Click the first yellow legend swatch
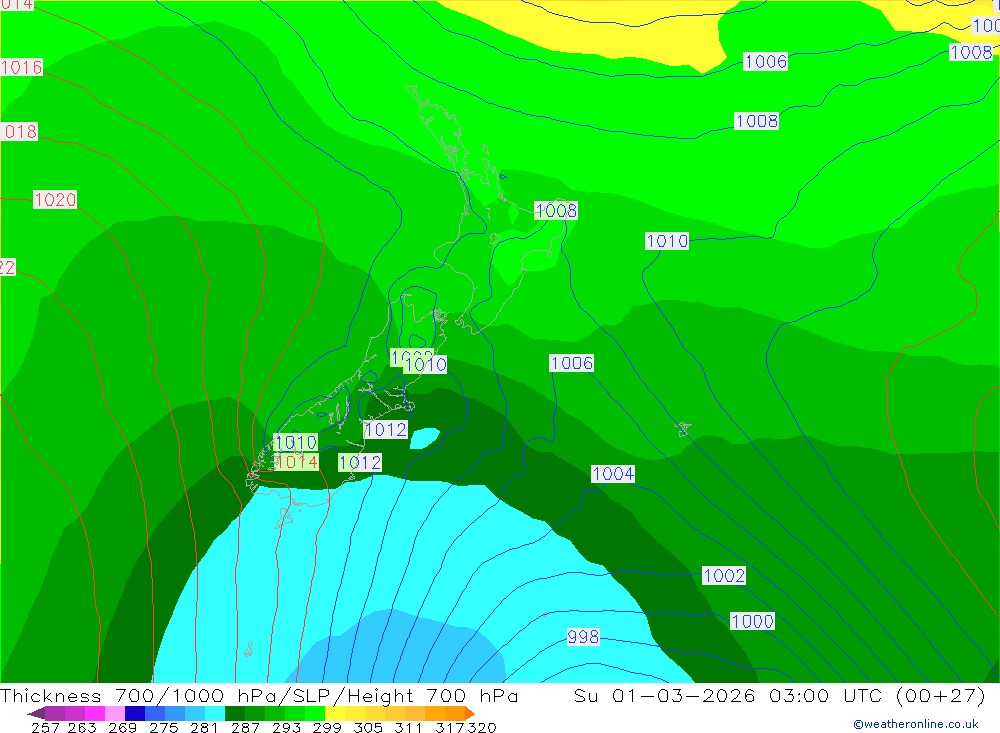 (335, 713)
